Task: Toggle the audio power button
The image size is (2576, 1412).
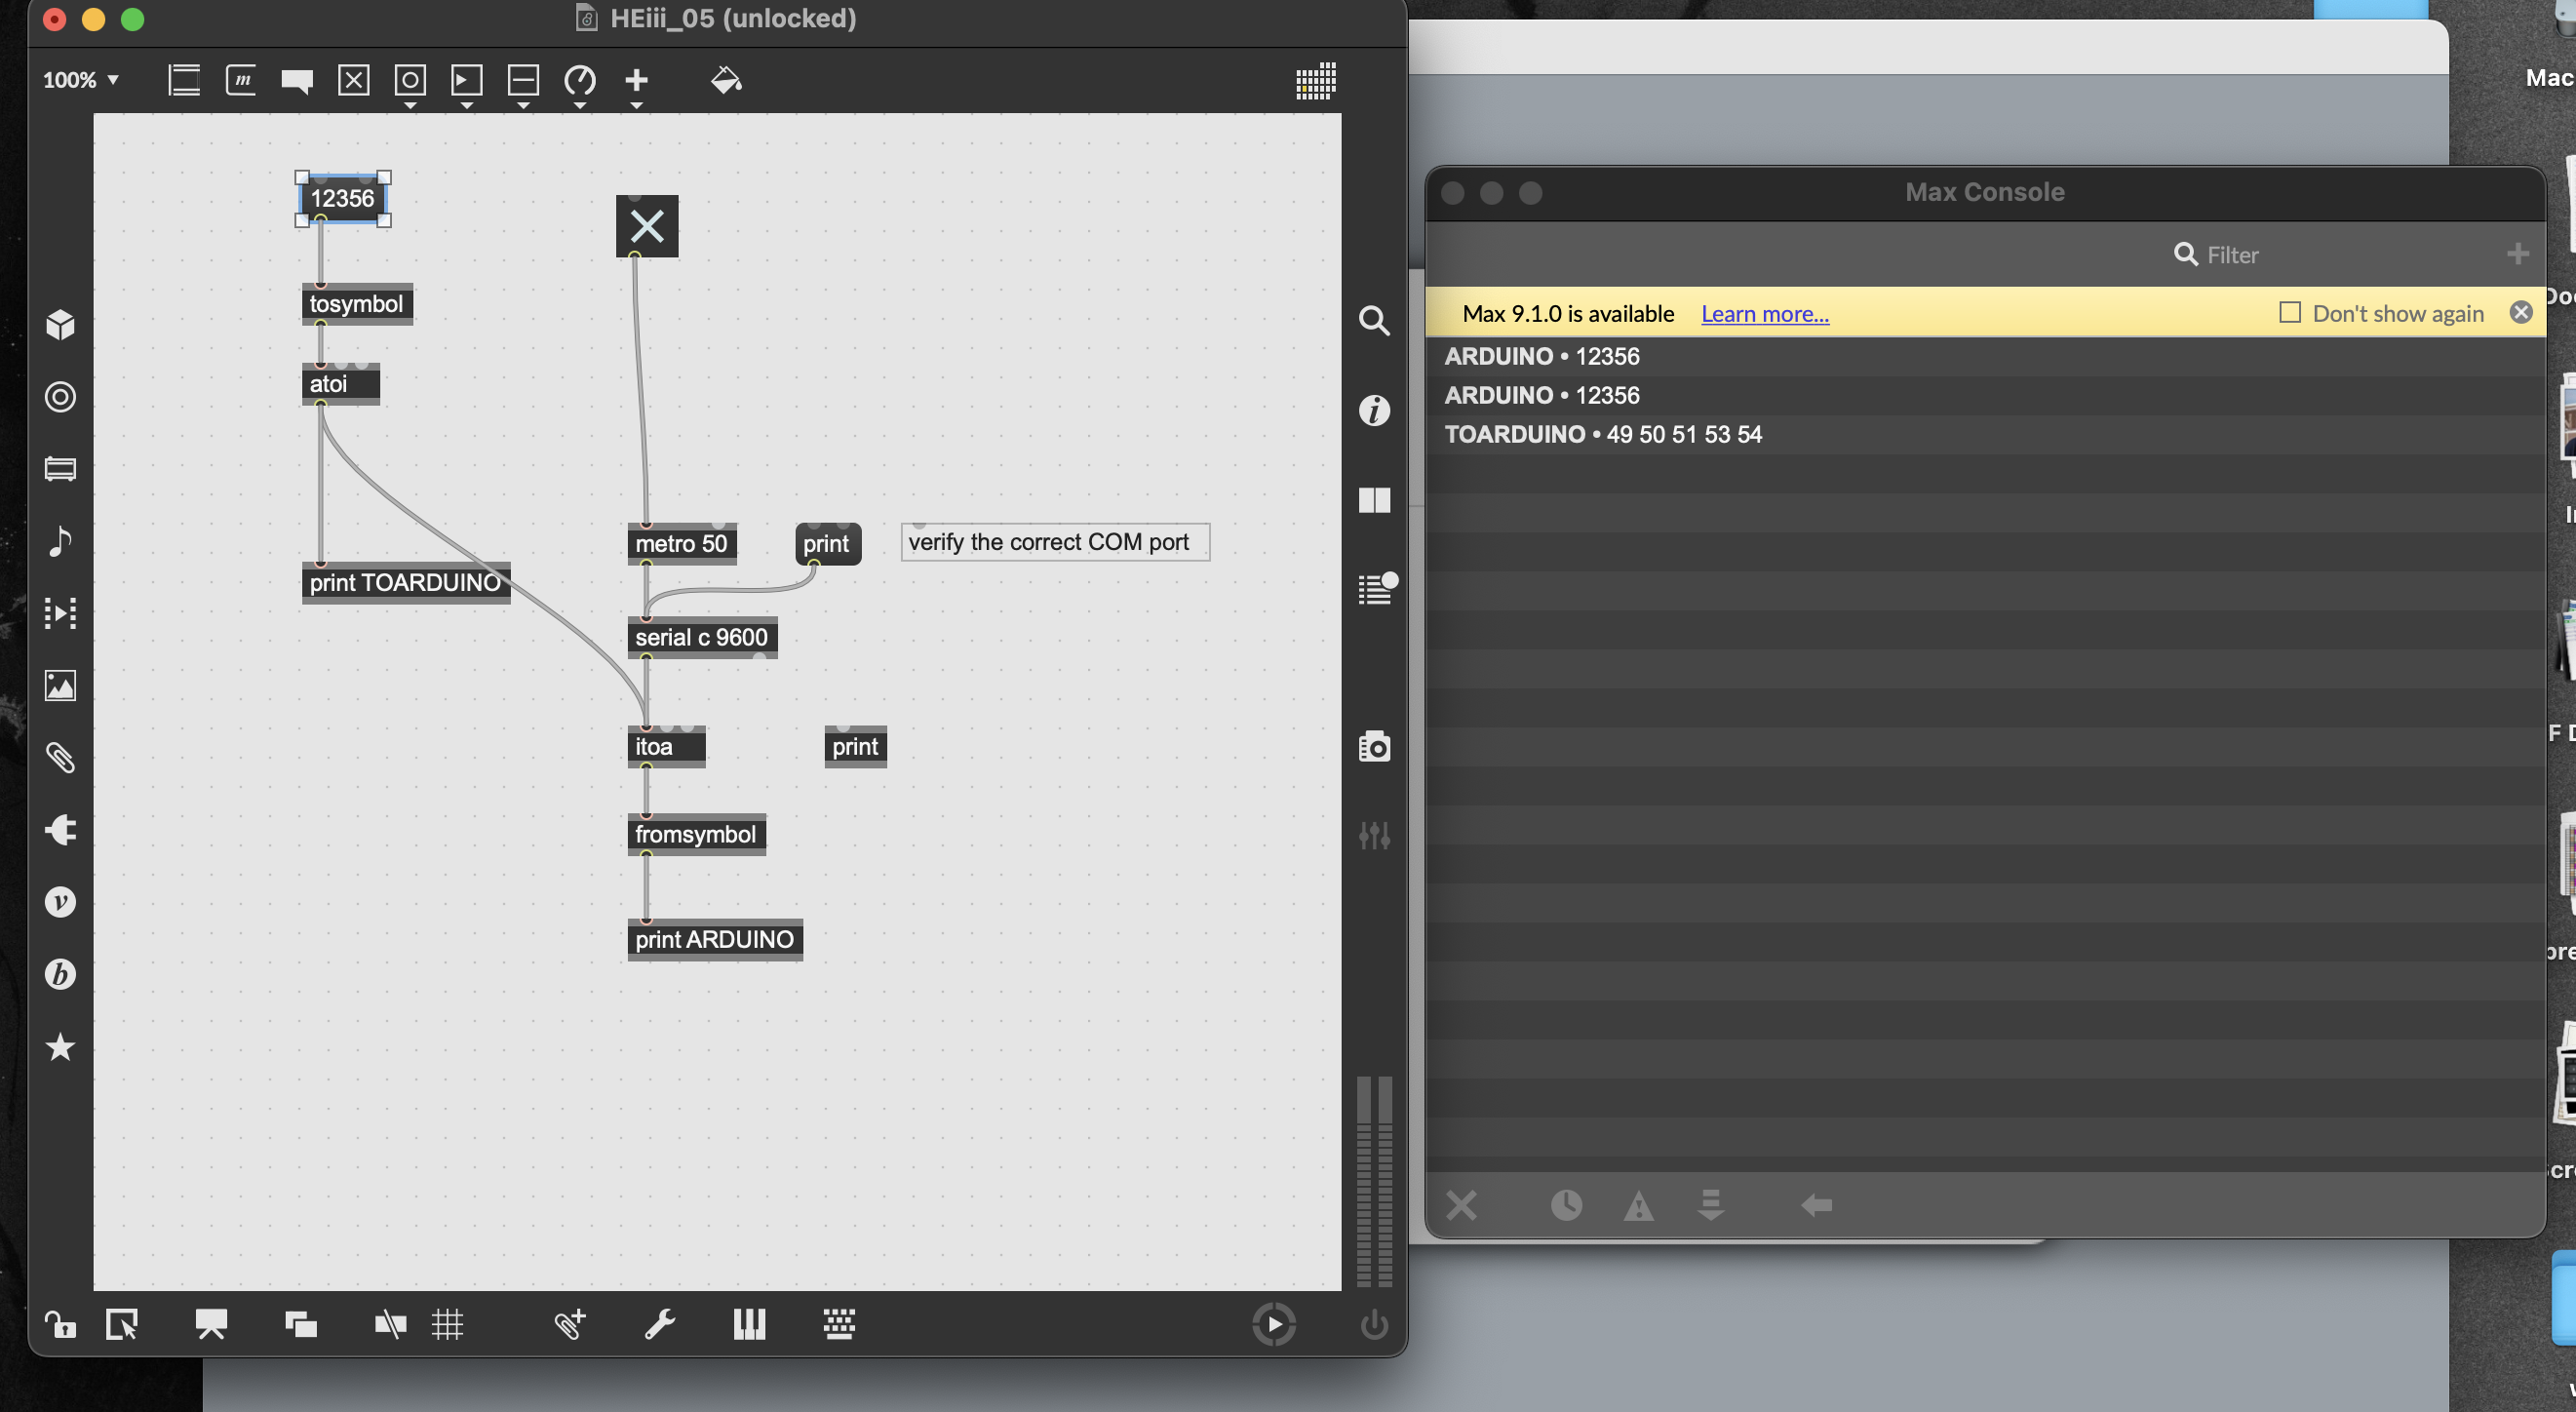Action: [x=1375, y=1325]
